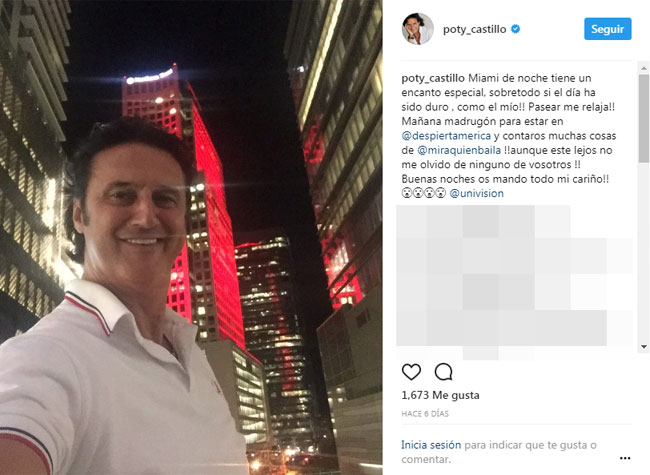The height and width of the screenshot is (475, 650).
Task: Open the three-dots more options menu
Action: (x=625, y=458)
